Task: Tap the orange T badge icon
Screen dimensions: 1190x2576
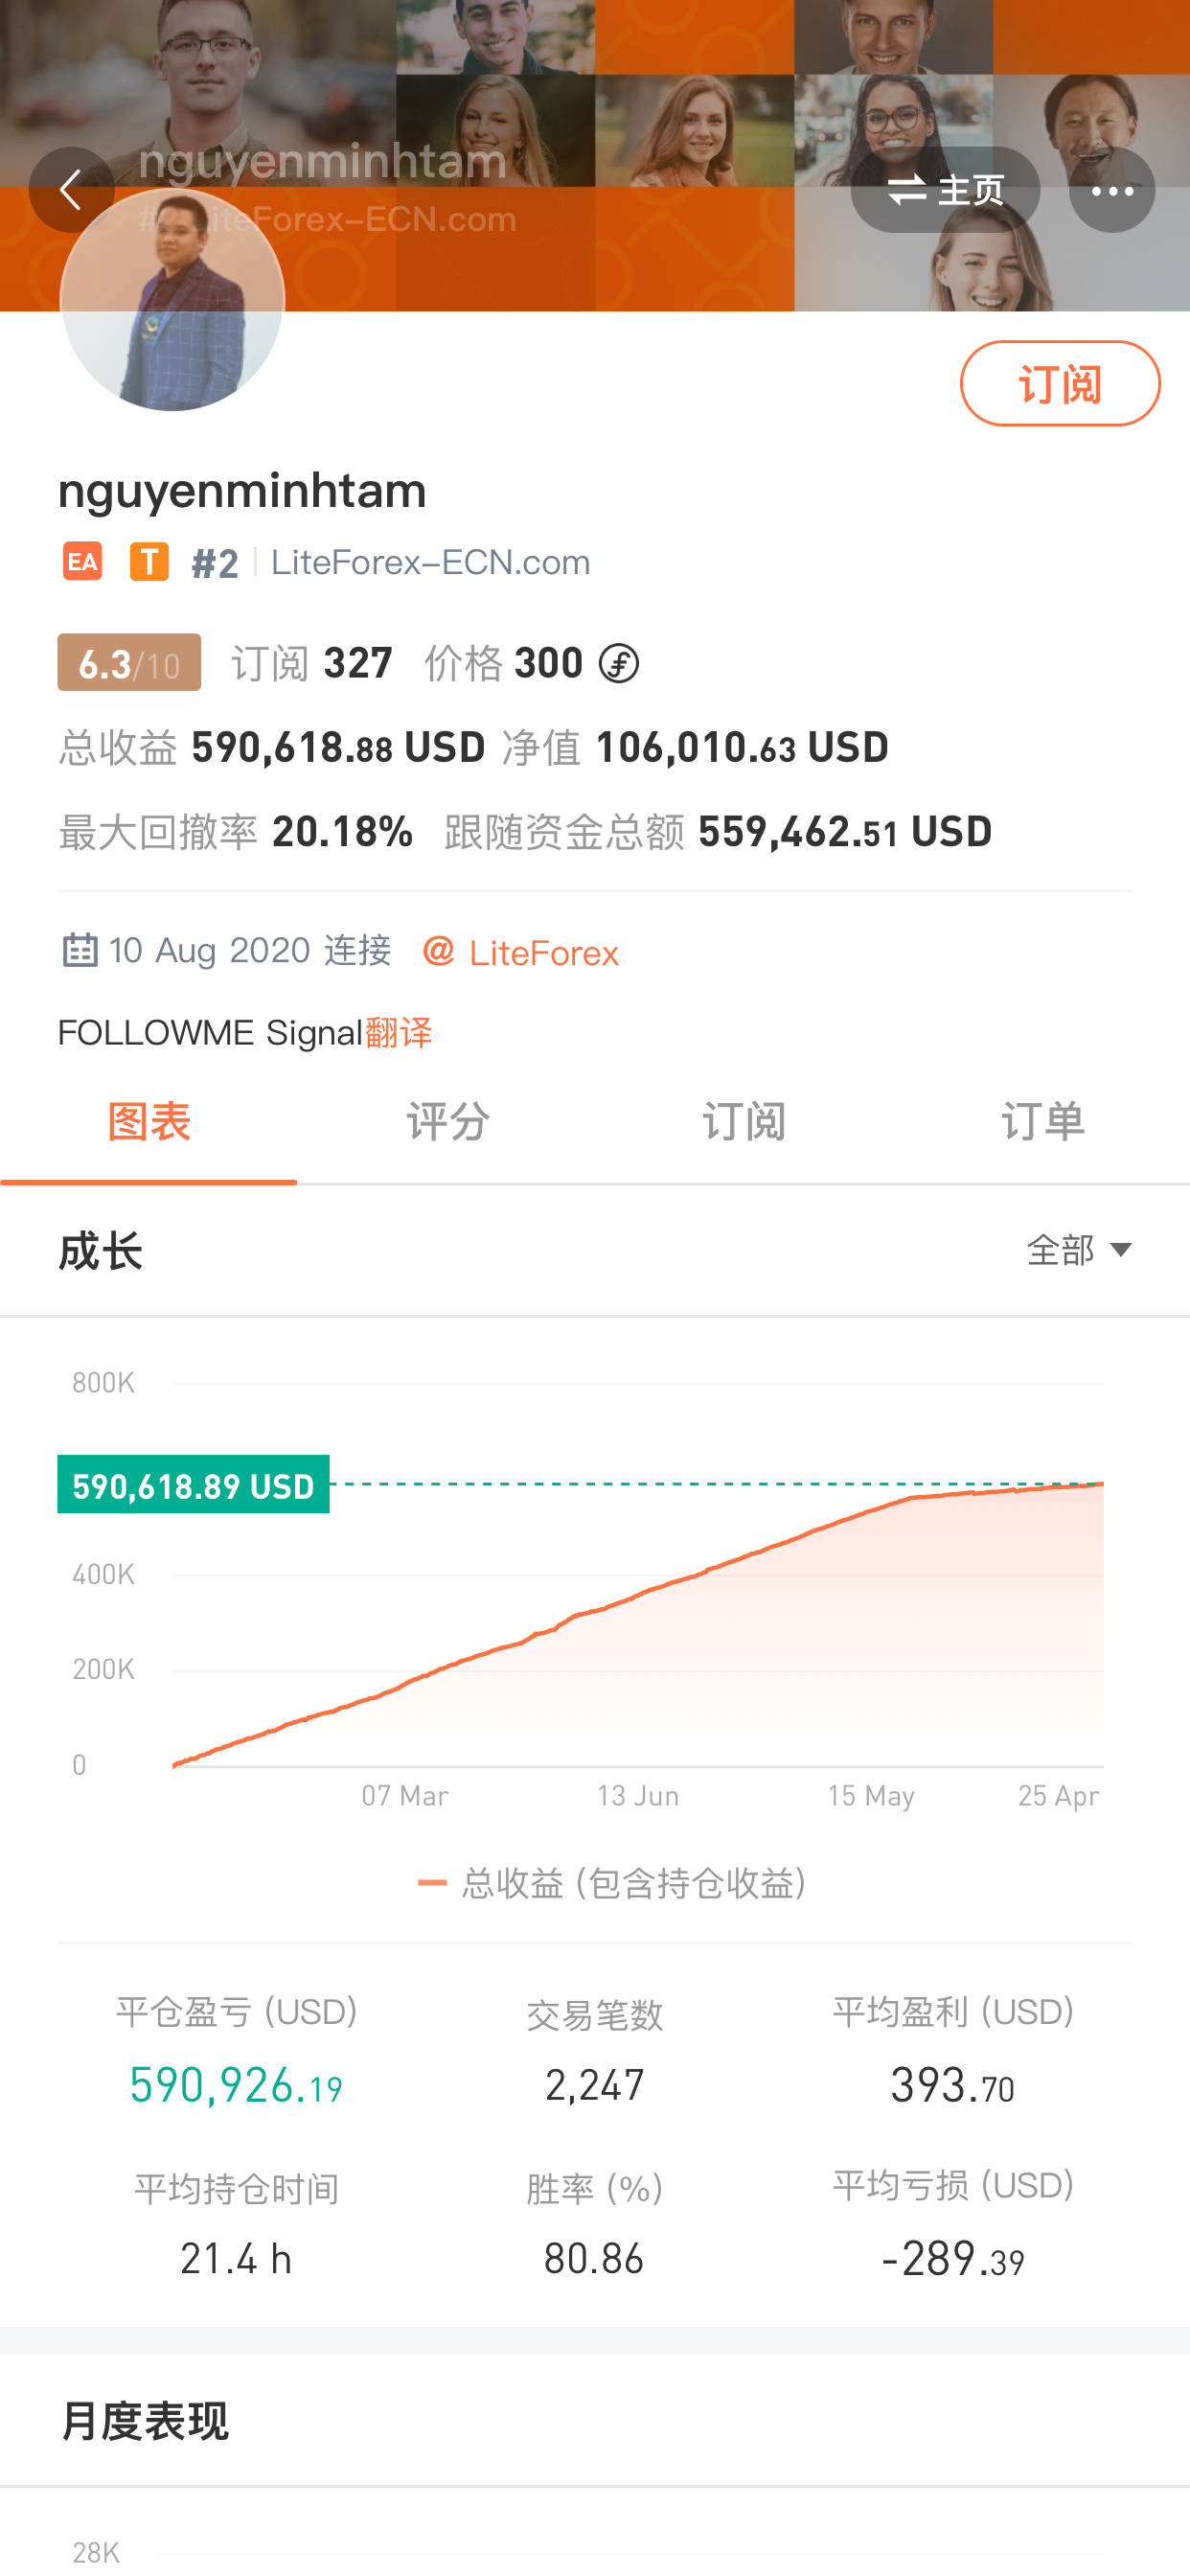Action: [x=149, y=562]
